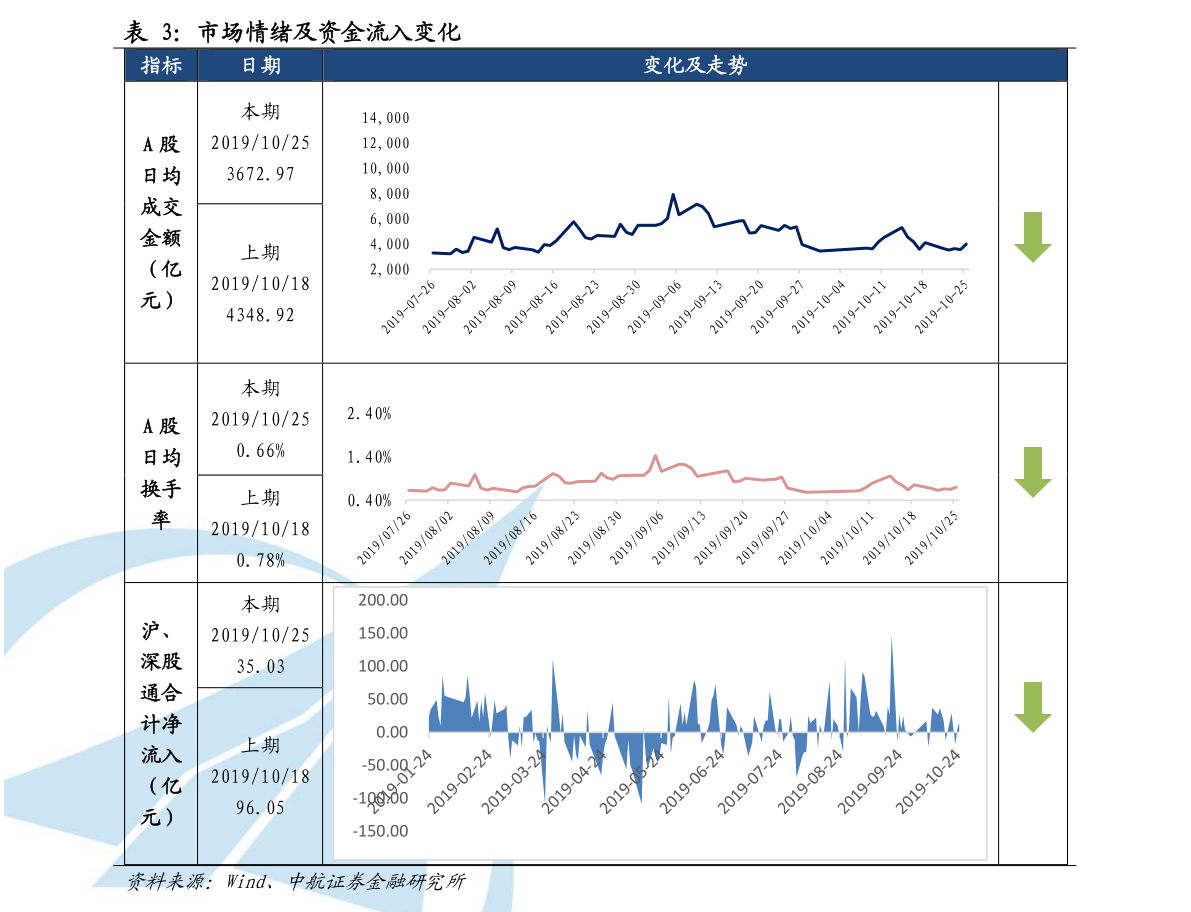The image size is (1191, 912).
Task: Click the 2.40% y-axis label
Action: [x=369, y=413]
